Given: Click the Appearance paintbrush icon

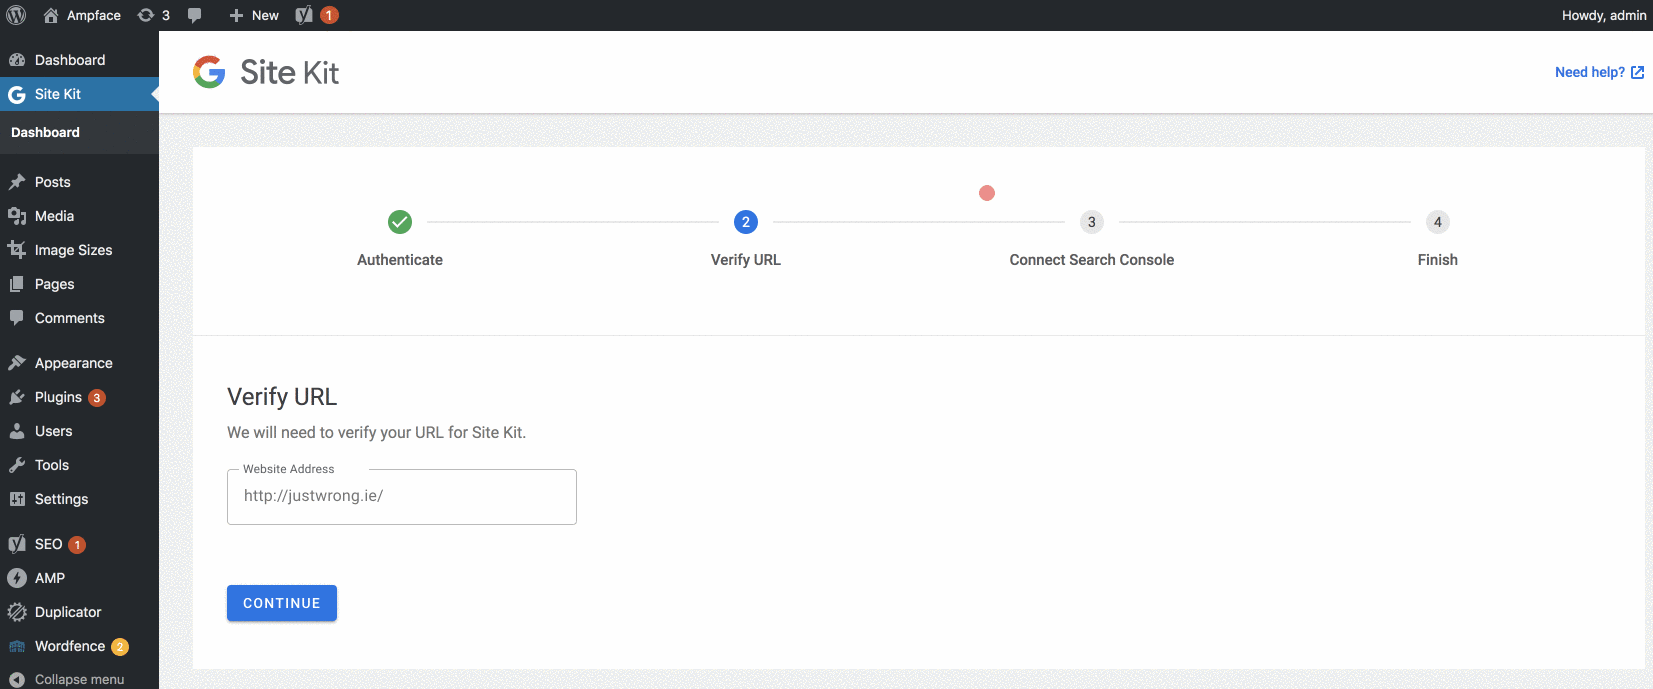Looking at the screenshot, I should pyautogui.click(x=17, y=363).
